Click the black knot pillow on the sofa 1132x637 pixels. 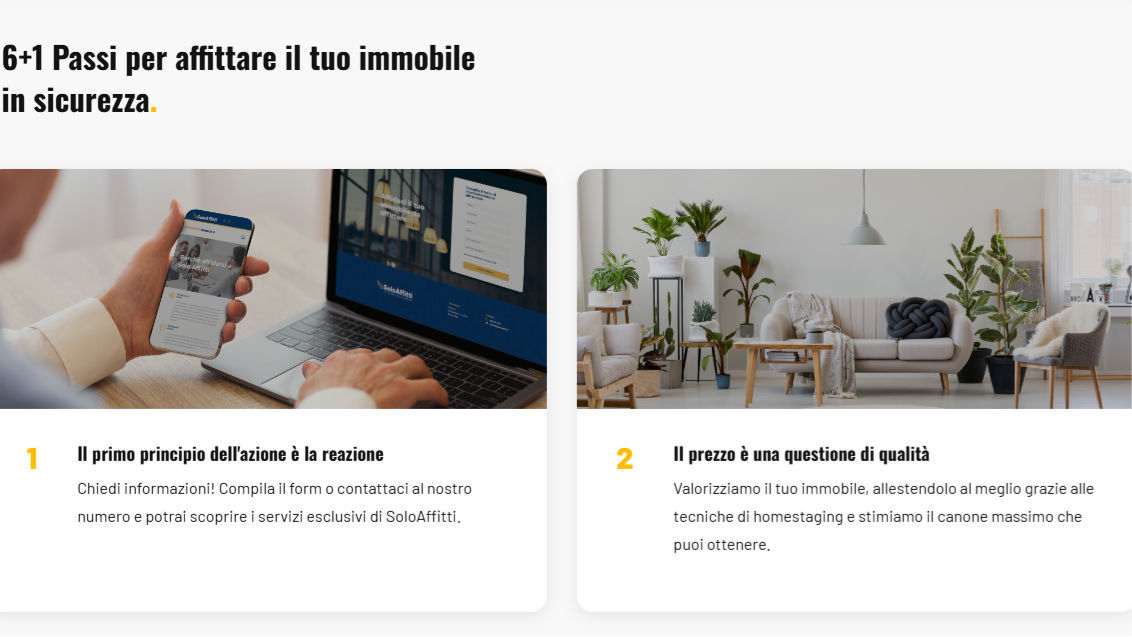(x=918, y=318)
